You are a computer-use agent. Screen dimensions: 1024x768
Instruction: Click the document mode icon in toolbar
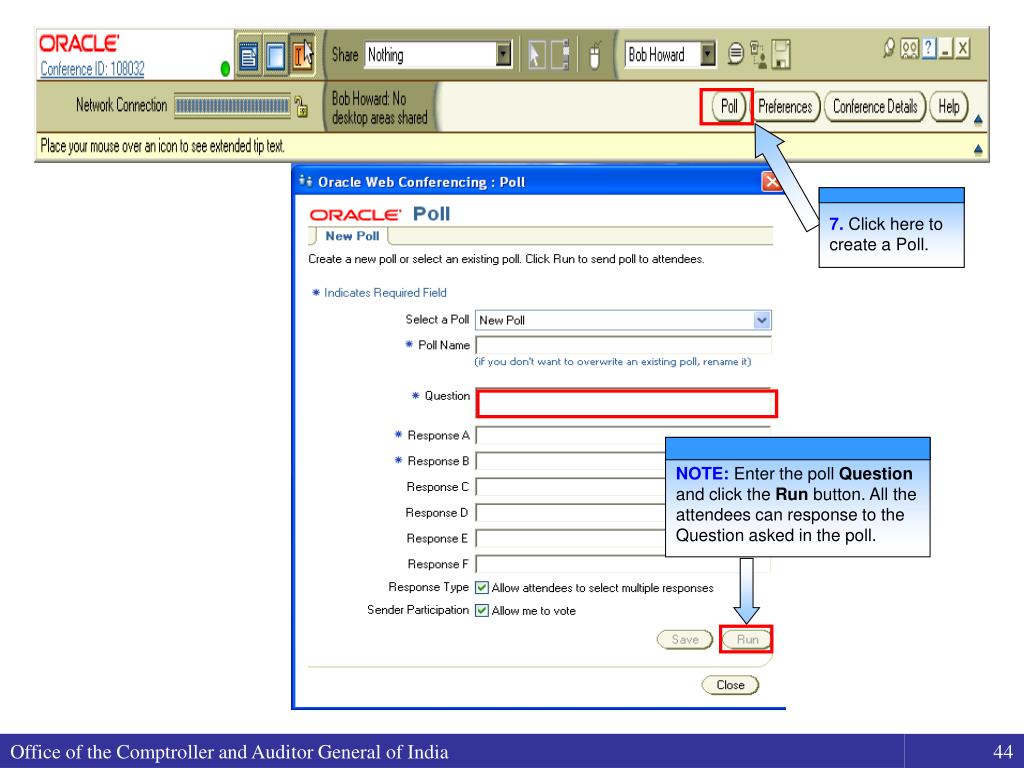pos(248,56)
